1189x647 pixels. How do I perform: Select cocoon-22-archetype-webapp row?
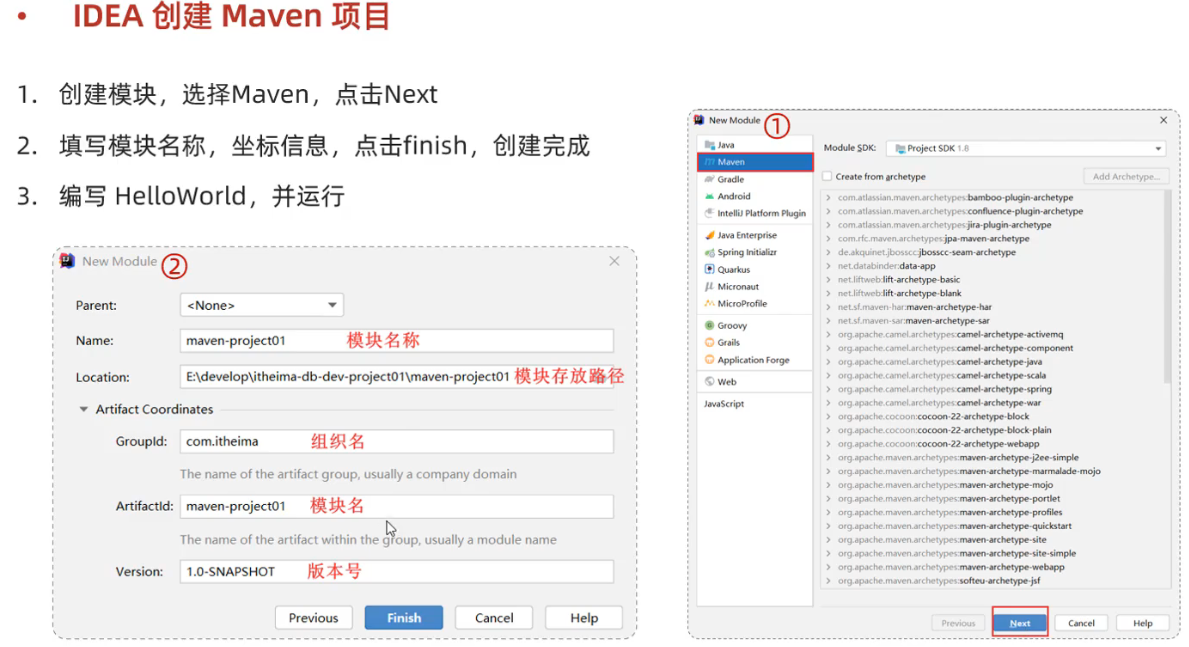pos(992,444)
